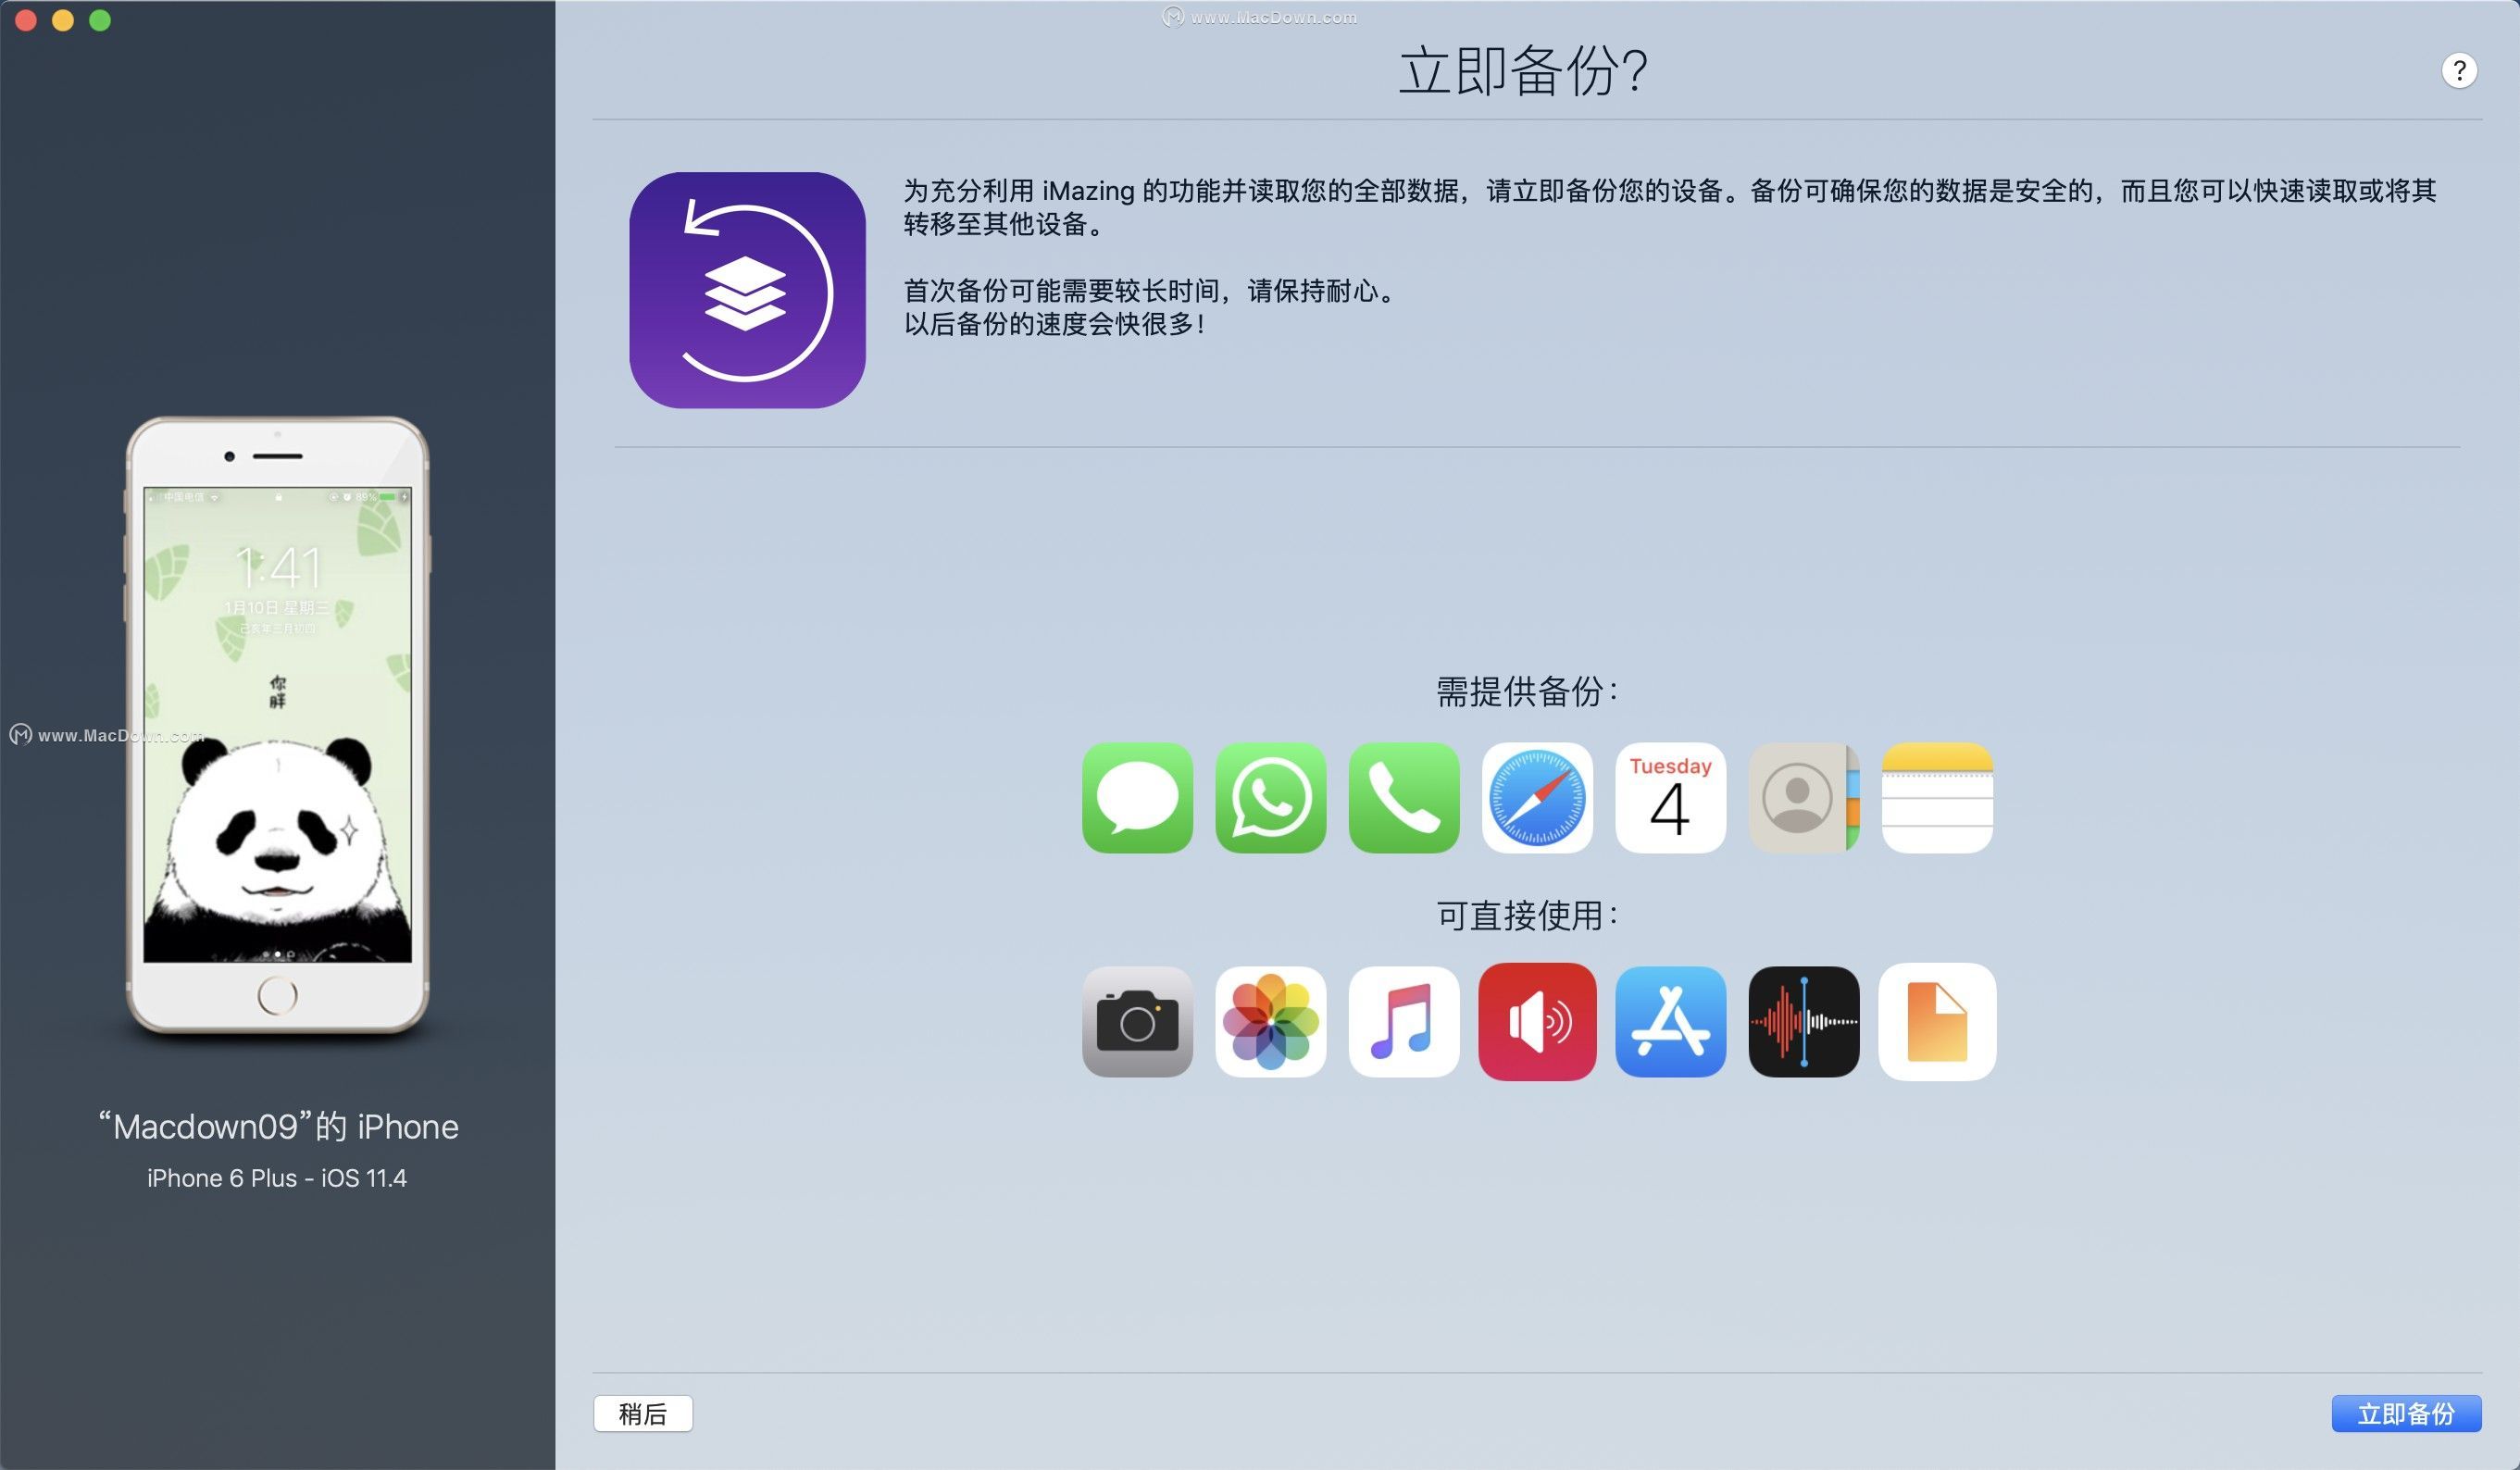Open the App Store icon
Viewport: 2520px width, 1470px height.
(1670, 1021)
